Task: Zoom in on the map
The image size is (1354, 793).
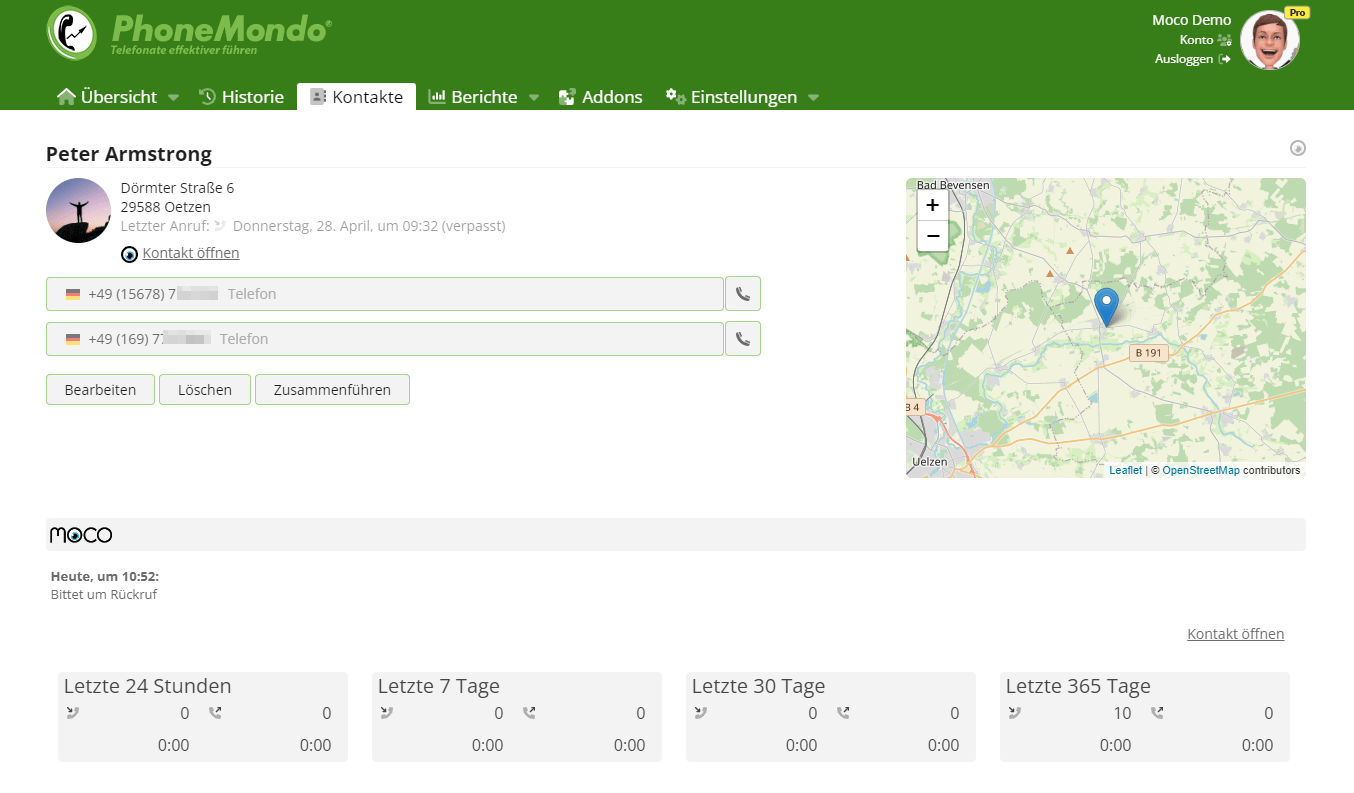Action: tap(932, 205)
